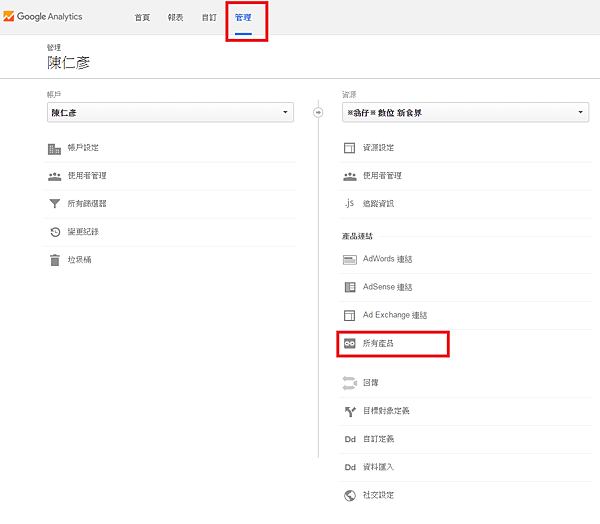Click Dd icon beside 自訂定義

pyautogui.click(x=350, y=439)
